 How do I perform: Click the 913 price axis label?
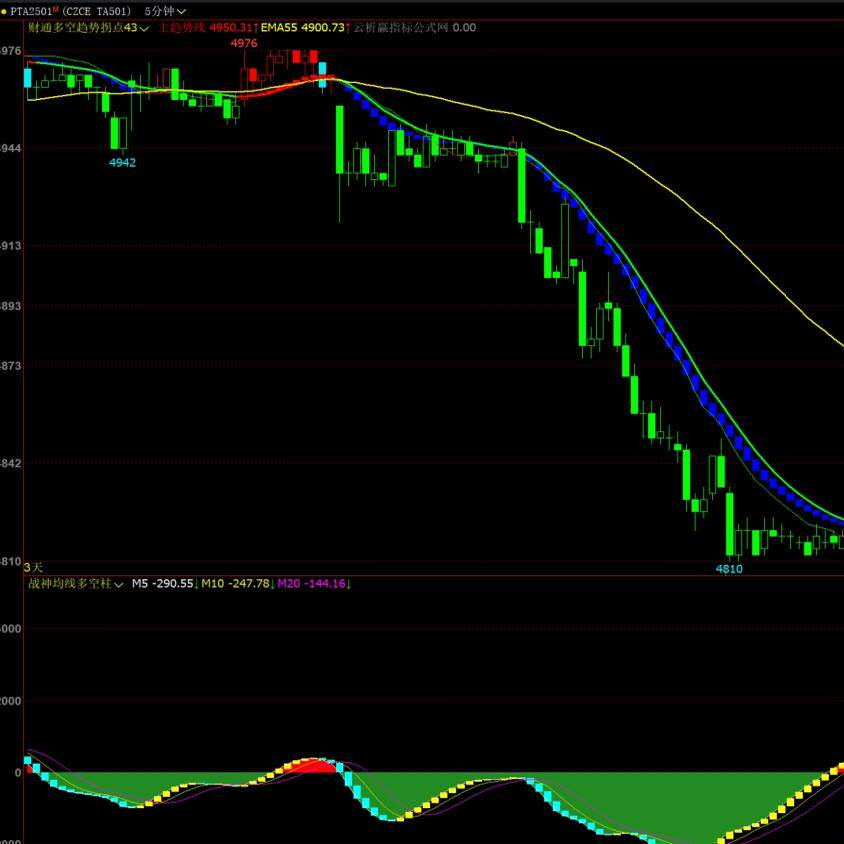coord(11,246)
